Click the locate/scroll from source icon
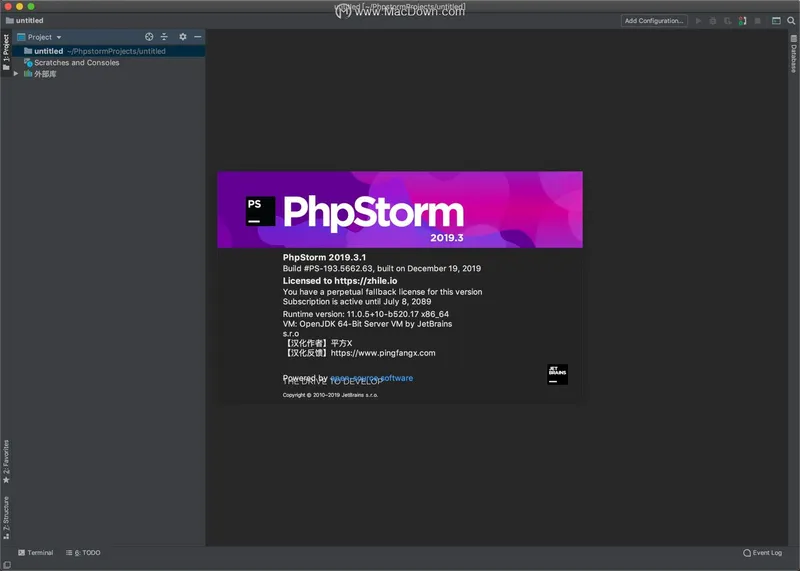The height and width of the screenshot is (571, 800). tap(149, 37)
